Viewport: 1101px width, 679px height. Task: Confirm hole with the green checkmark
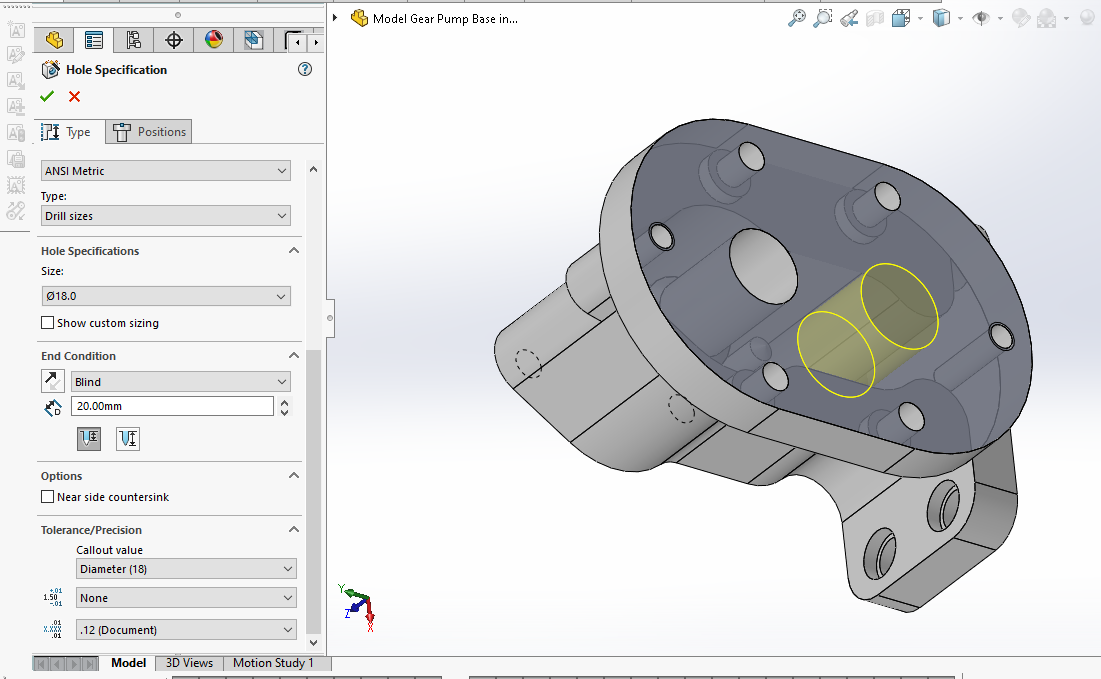click(47, 96)
